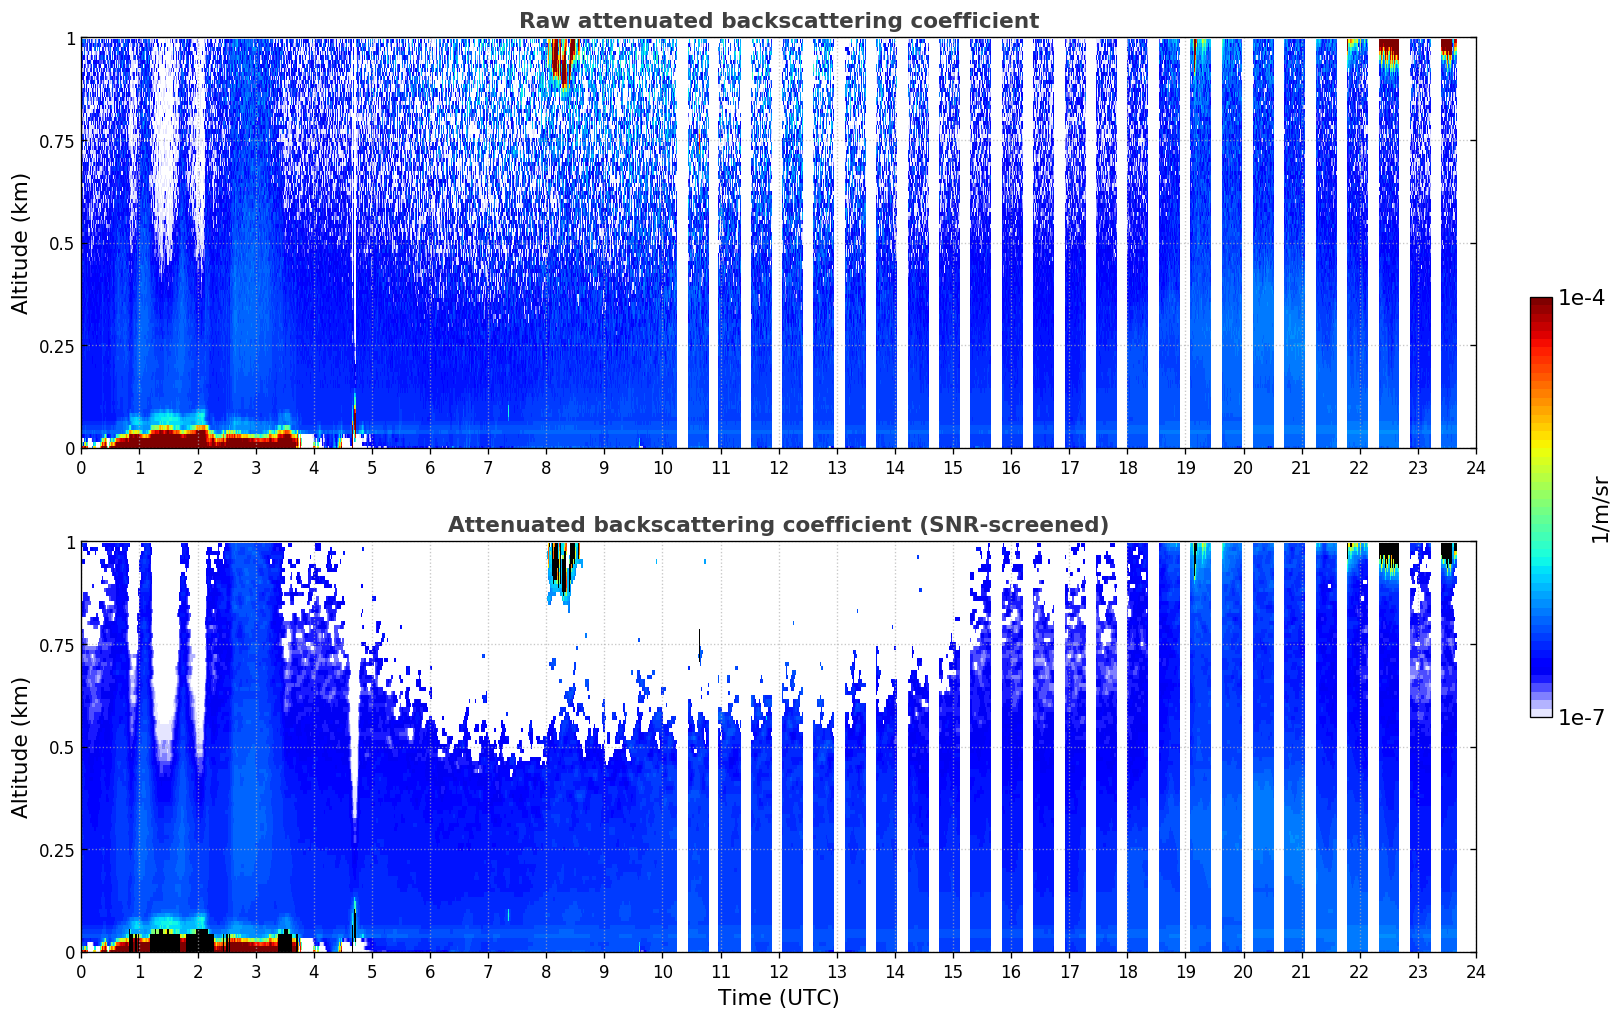1621x1020 pixels.
Task: Click the dark red top of the colorbar
Action: point(1540,305)
